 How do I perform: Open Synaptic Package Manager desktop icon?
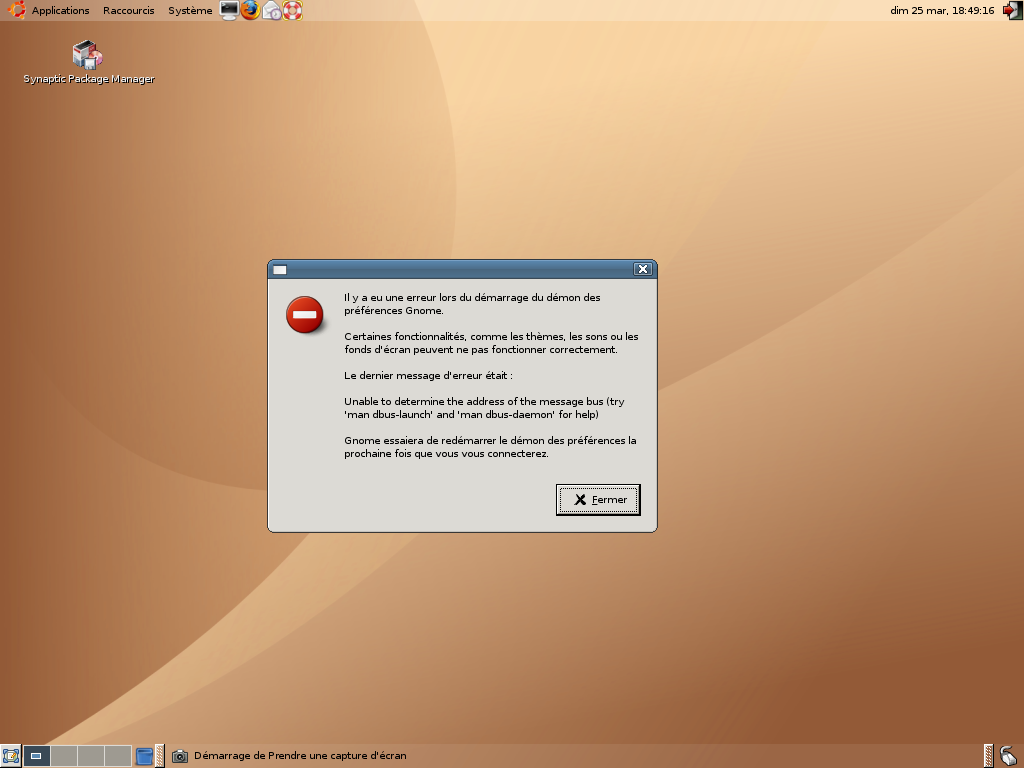point(88,63)
